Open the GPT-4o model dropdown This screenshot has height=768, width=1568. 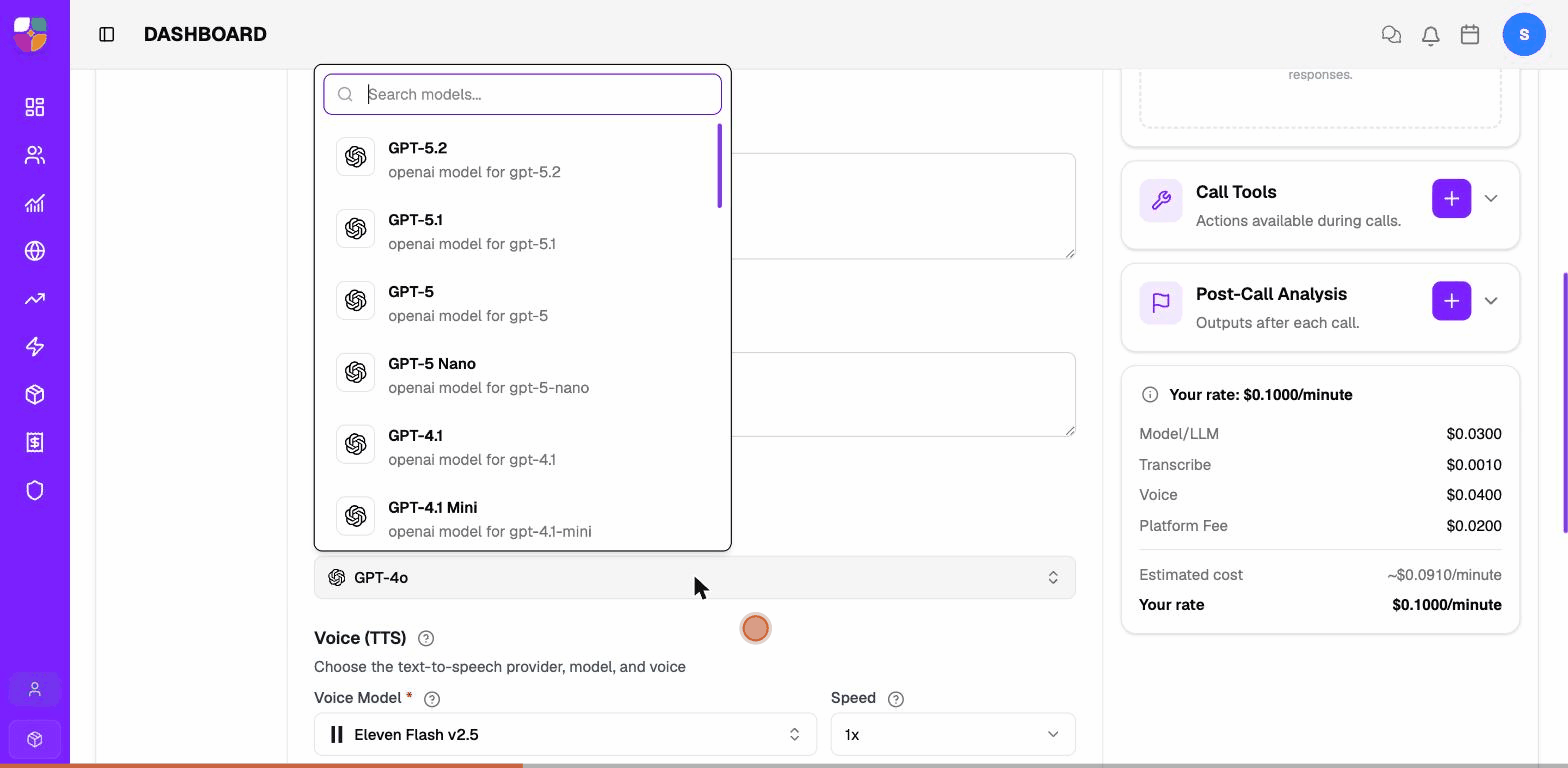pyautogui.click(x=694, y=577)
